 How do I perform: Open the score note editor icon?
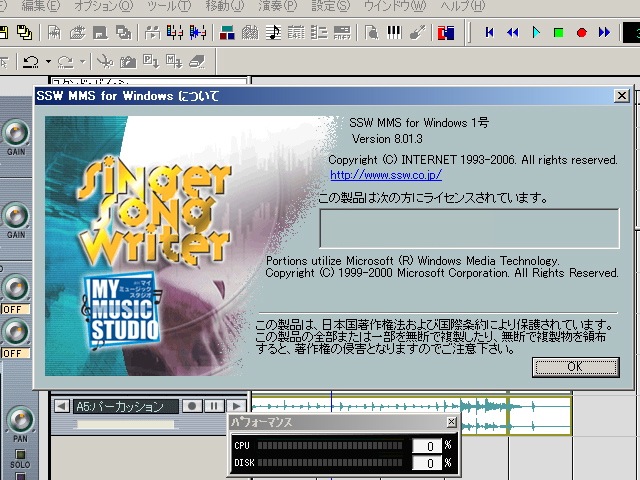point(273,33)
